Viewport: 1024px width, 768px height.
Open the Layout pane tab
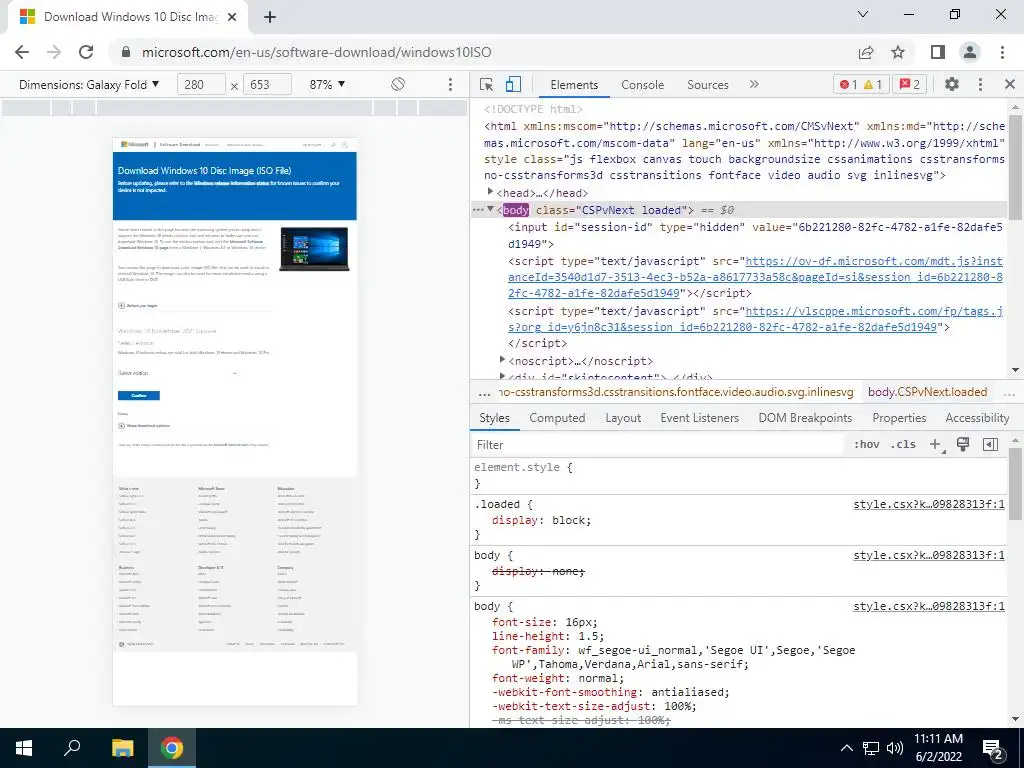[x=623, y=418]
